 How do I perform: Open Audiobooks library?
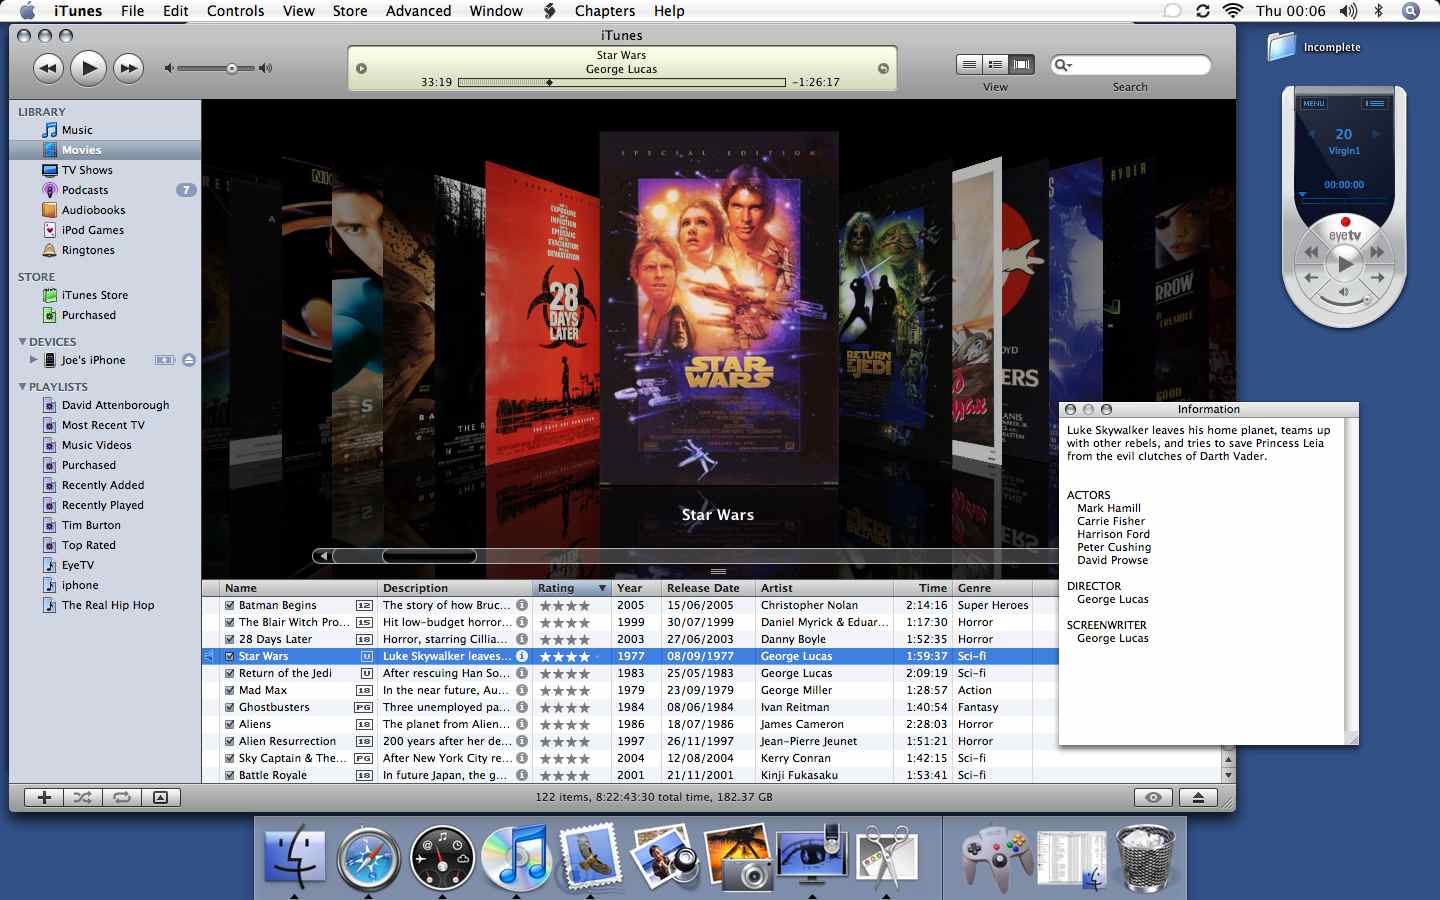point(93,210)
